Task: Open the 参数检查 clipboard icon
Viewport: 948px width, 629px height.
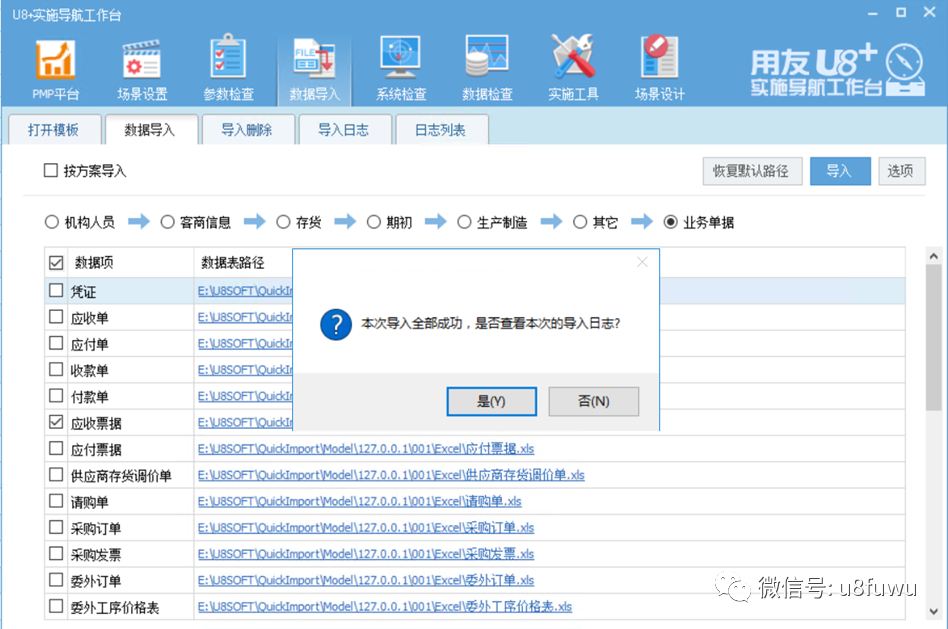Action: (x=228, y=69)
